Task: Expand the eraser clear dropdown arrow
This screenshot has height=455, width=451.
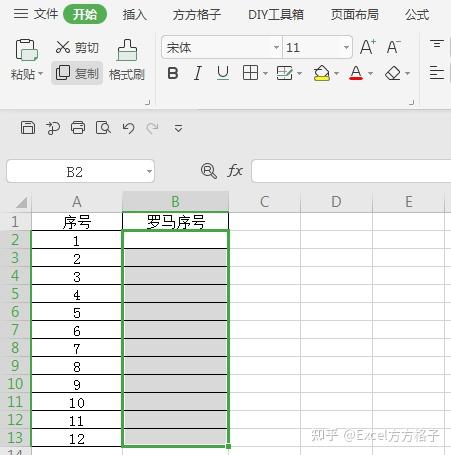Action: [x=407, y=73]
